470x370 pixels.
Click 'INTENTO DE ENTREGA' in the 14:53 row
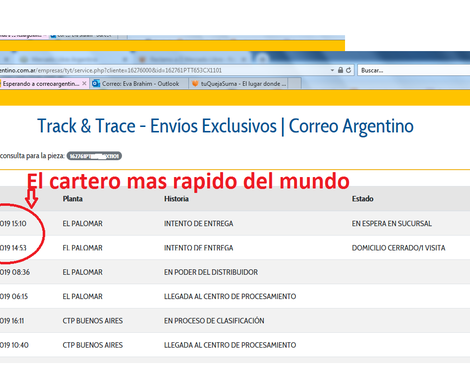(x=199, y=248)
